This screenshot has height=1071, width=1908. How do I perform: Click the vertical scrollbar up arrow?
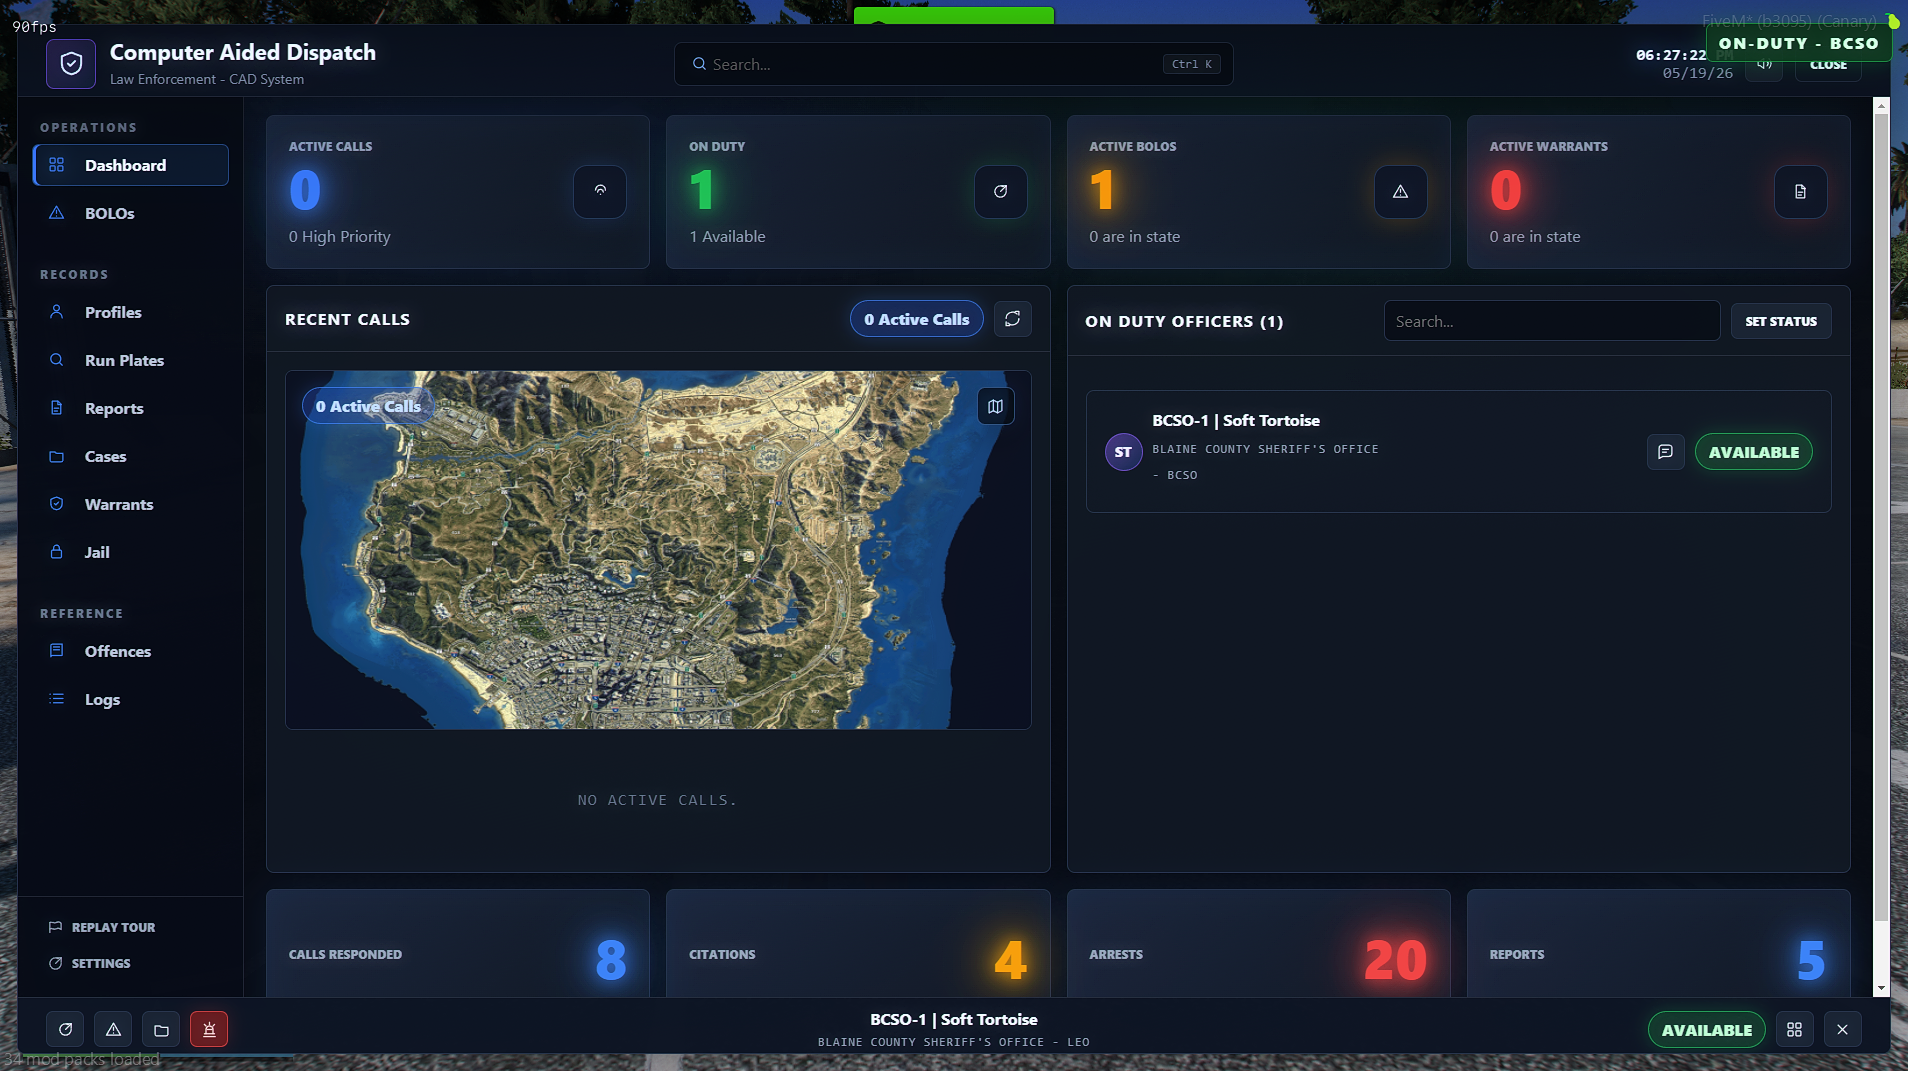1881,105
